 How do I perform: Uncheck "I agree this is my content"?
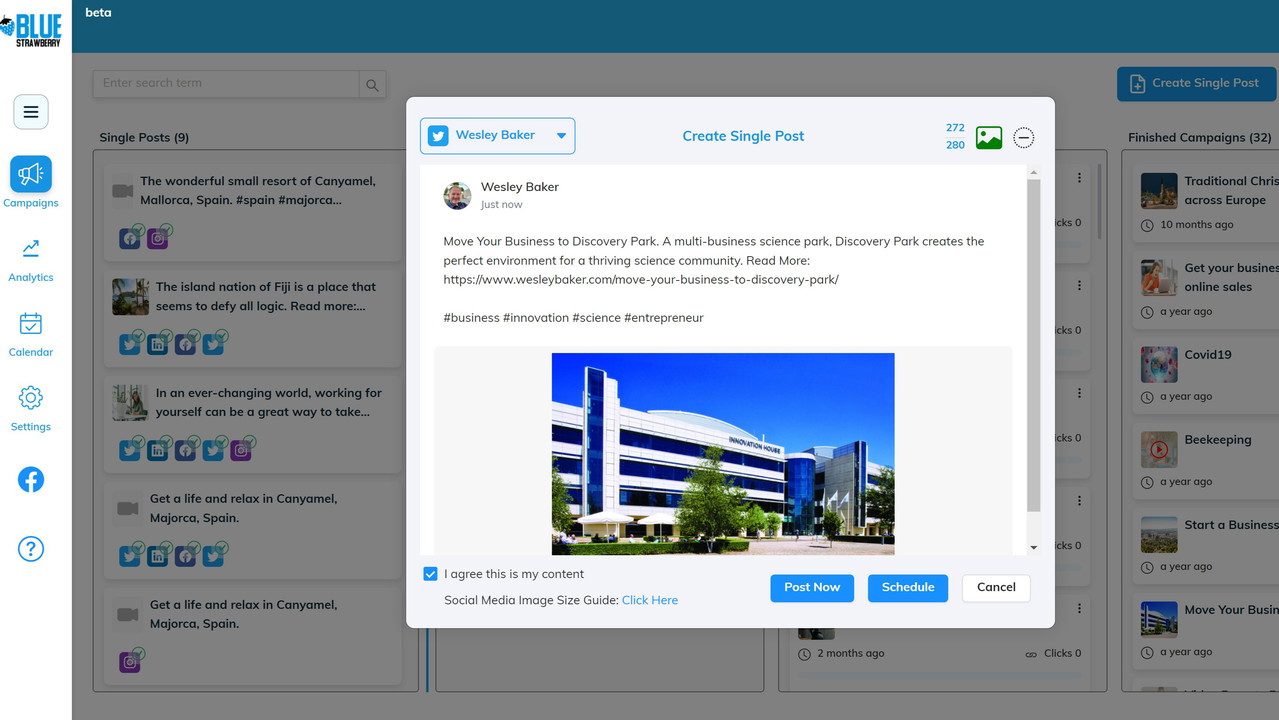pyautogui.click(x=430, y=574)
